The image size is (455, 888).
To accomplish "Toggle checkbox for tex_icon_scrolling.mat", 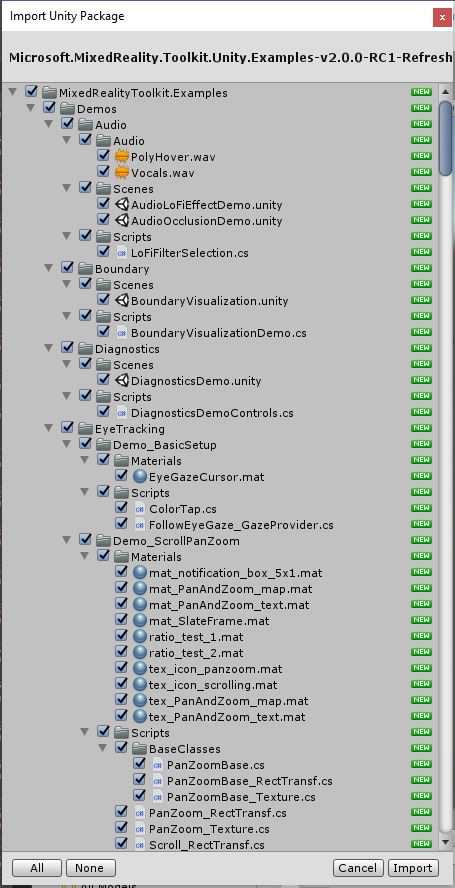I will pyautogui.click(x=121, y=683).
